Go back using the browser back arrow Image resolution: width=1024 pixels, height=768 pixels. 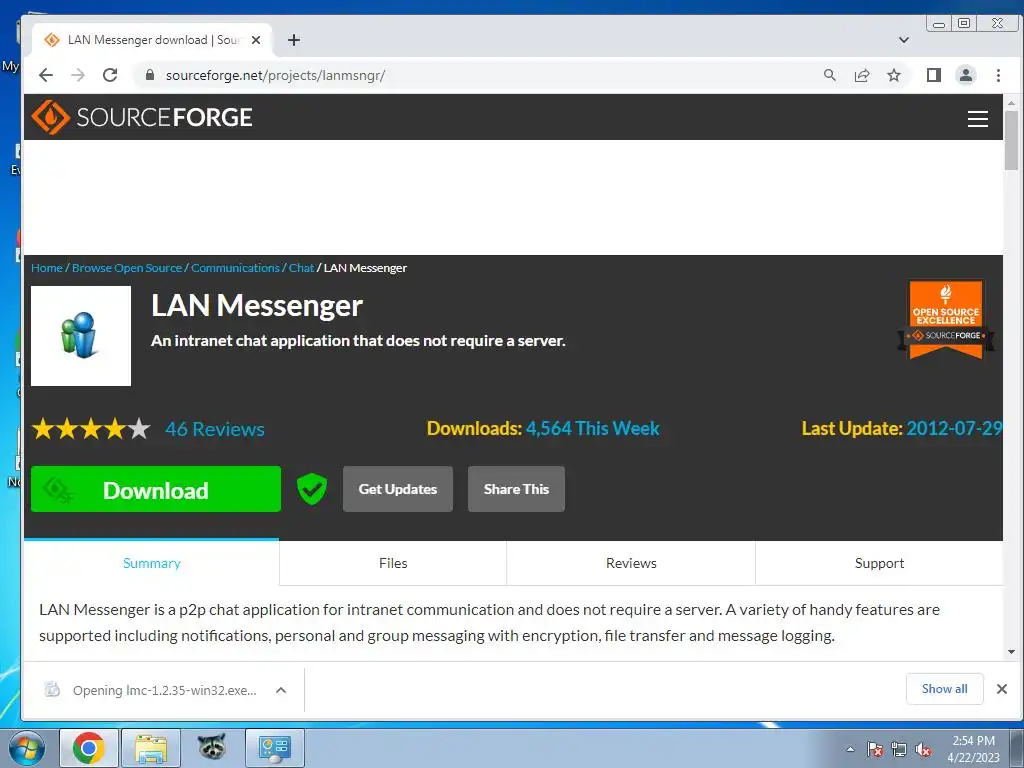click(x=46, y=75)
